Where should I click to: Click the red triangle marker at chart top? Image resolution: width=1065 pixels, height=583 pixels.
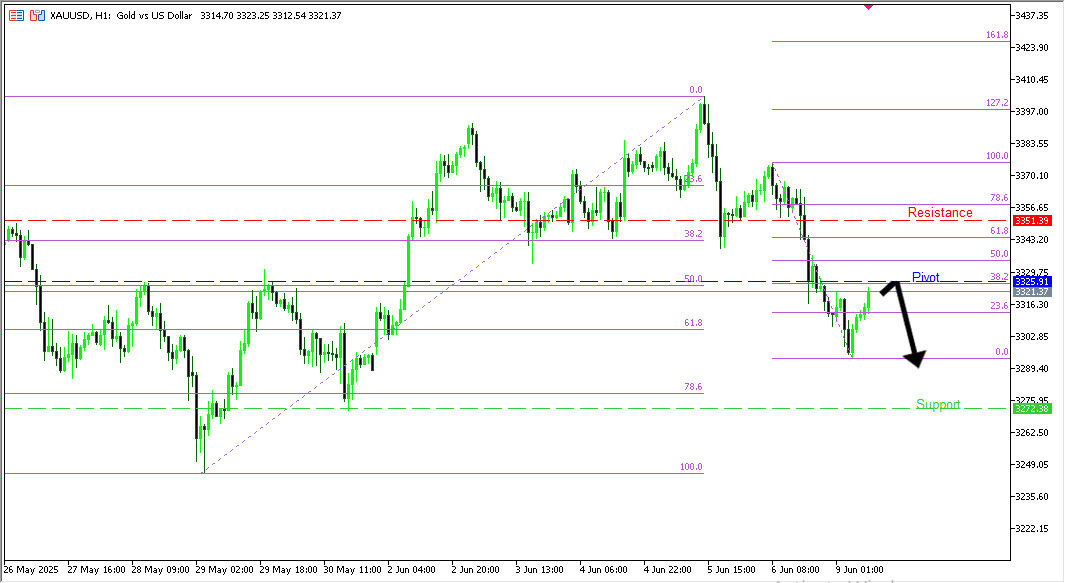click(x=867, y=5)
